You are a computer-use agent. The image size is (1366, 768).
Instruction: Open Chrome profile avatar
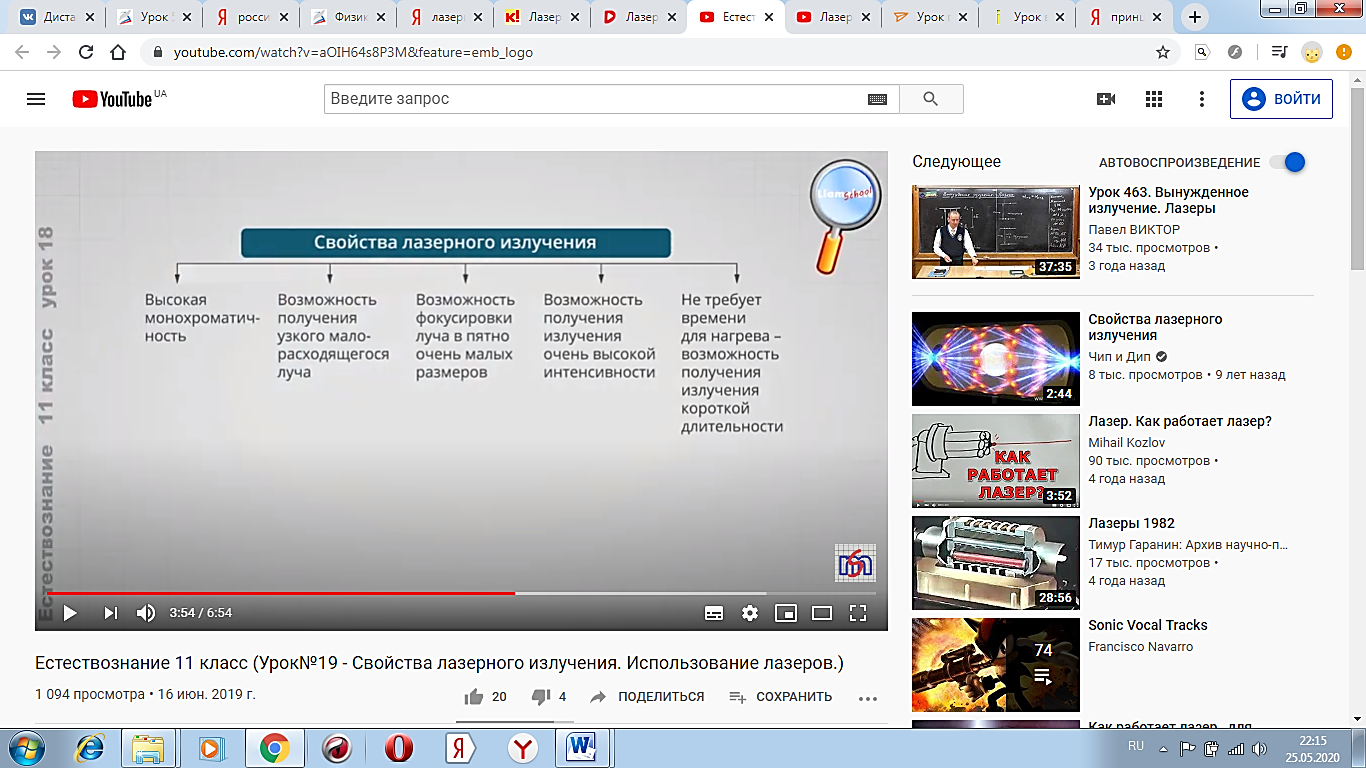tap(1312, 52)
